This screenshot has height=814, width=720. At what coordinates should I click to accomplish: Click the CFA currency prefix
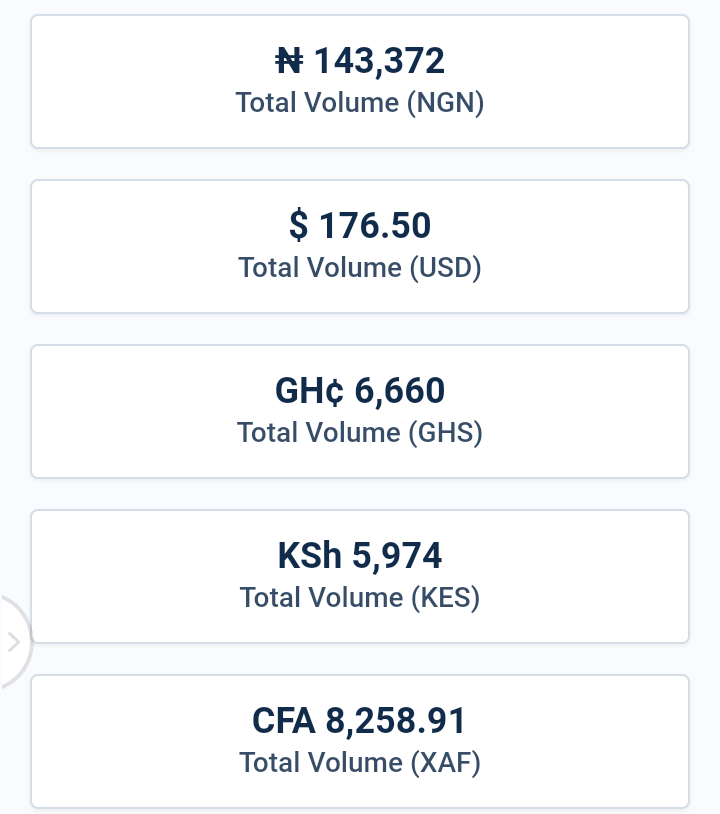283,721
